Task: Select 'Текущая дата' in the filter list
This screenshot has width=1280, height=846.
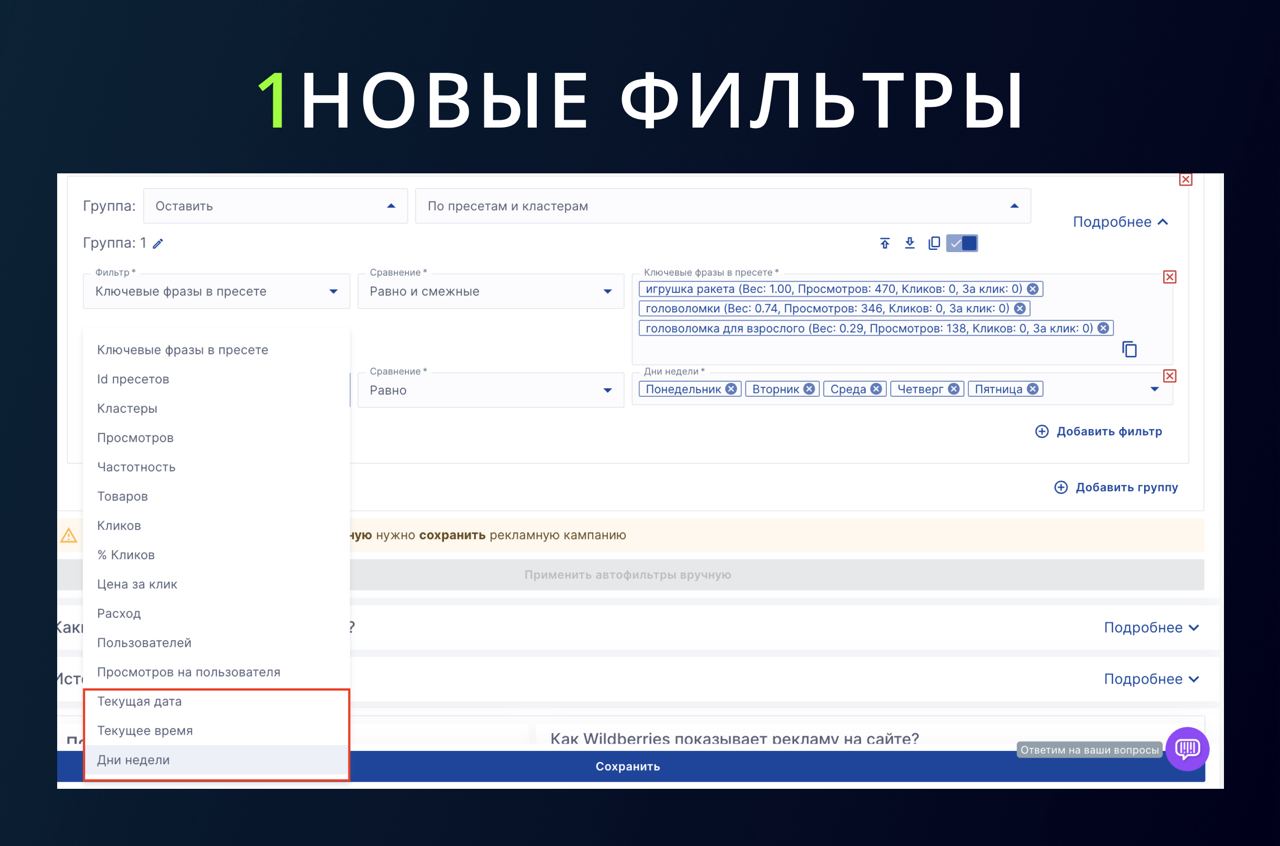Action: click(x=139, y=701)
